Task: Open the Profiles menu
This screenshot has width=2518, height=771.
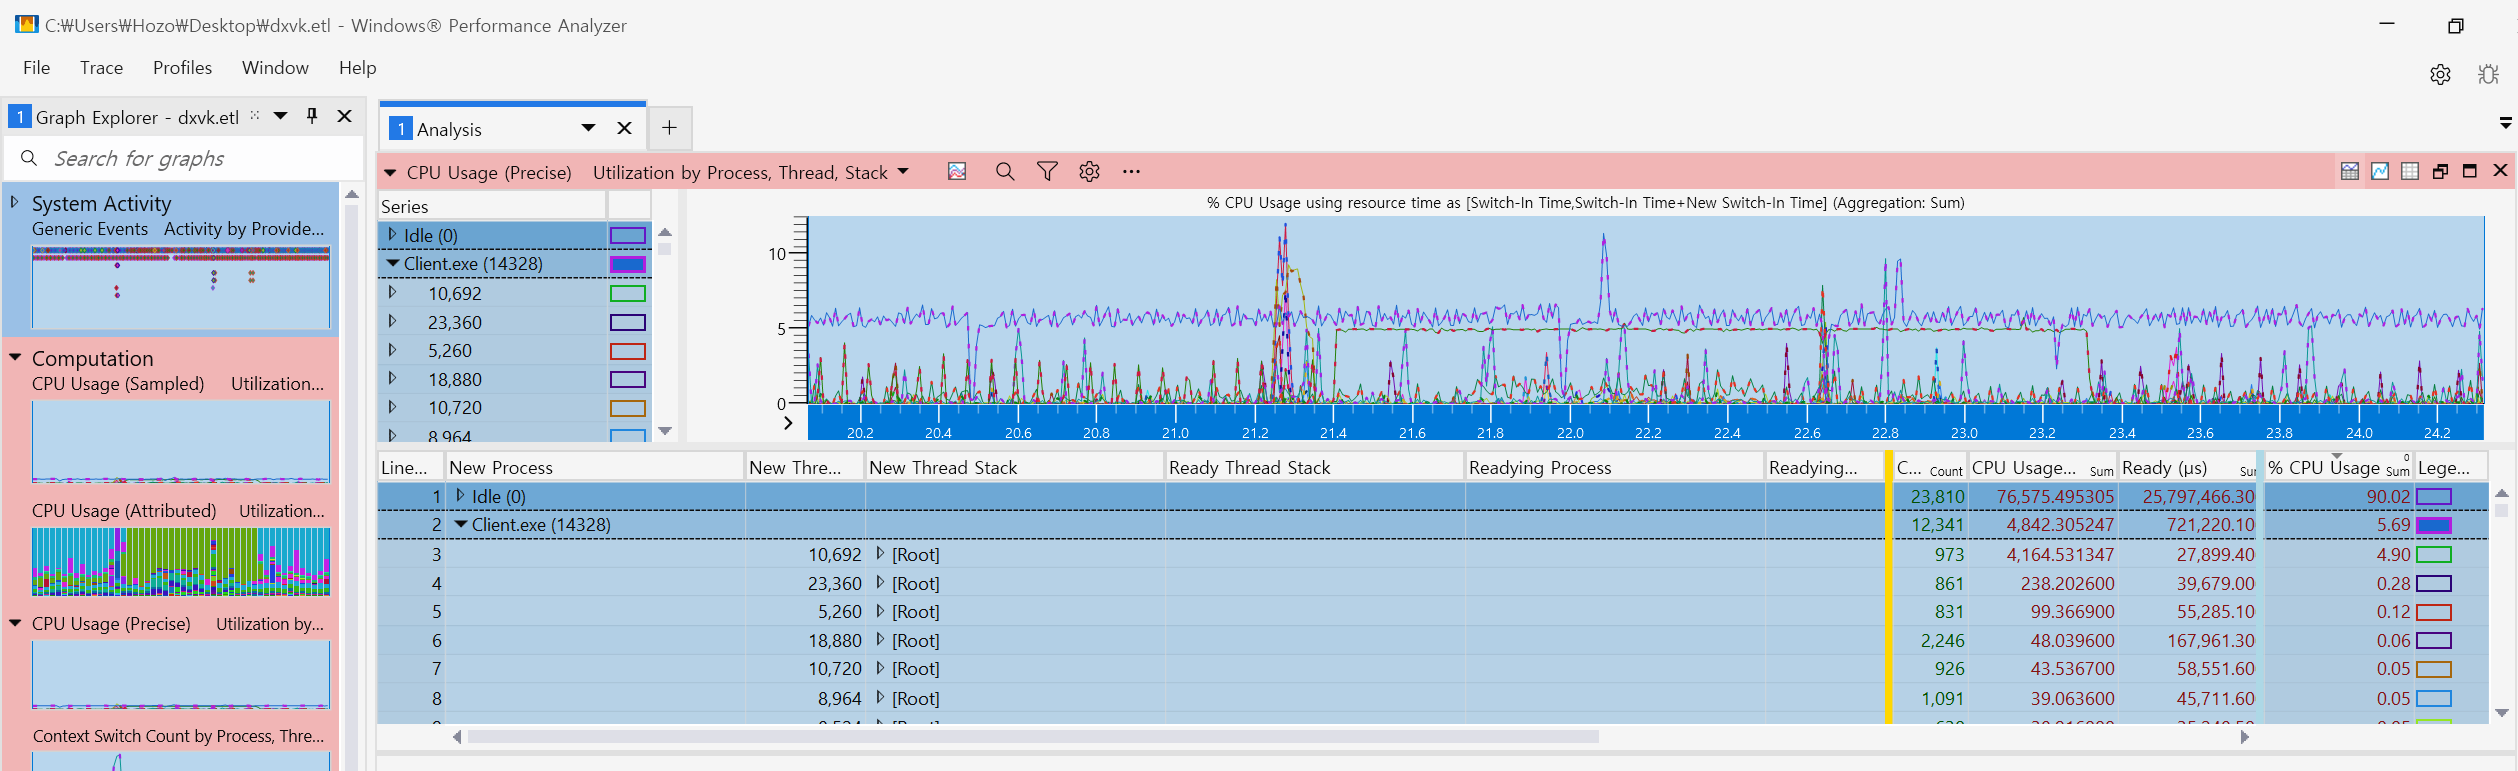Action: point(182,68)
